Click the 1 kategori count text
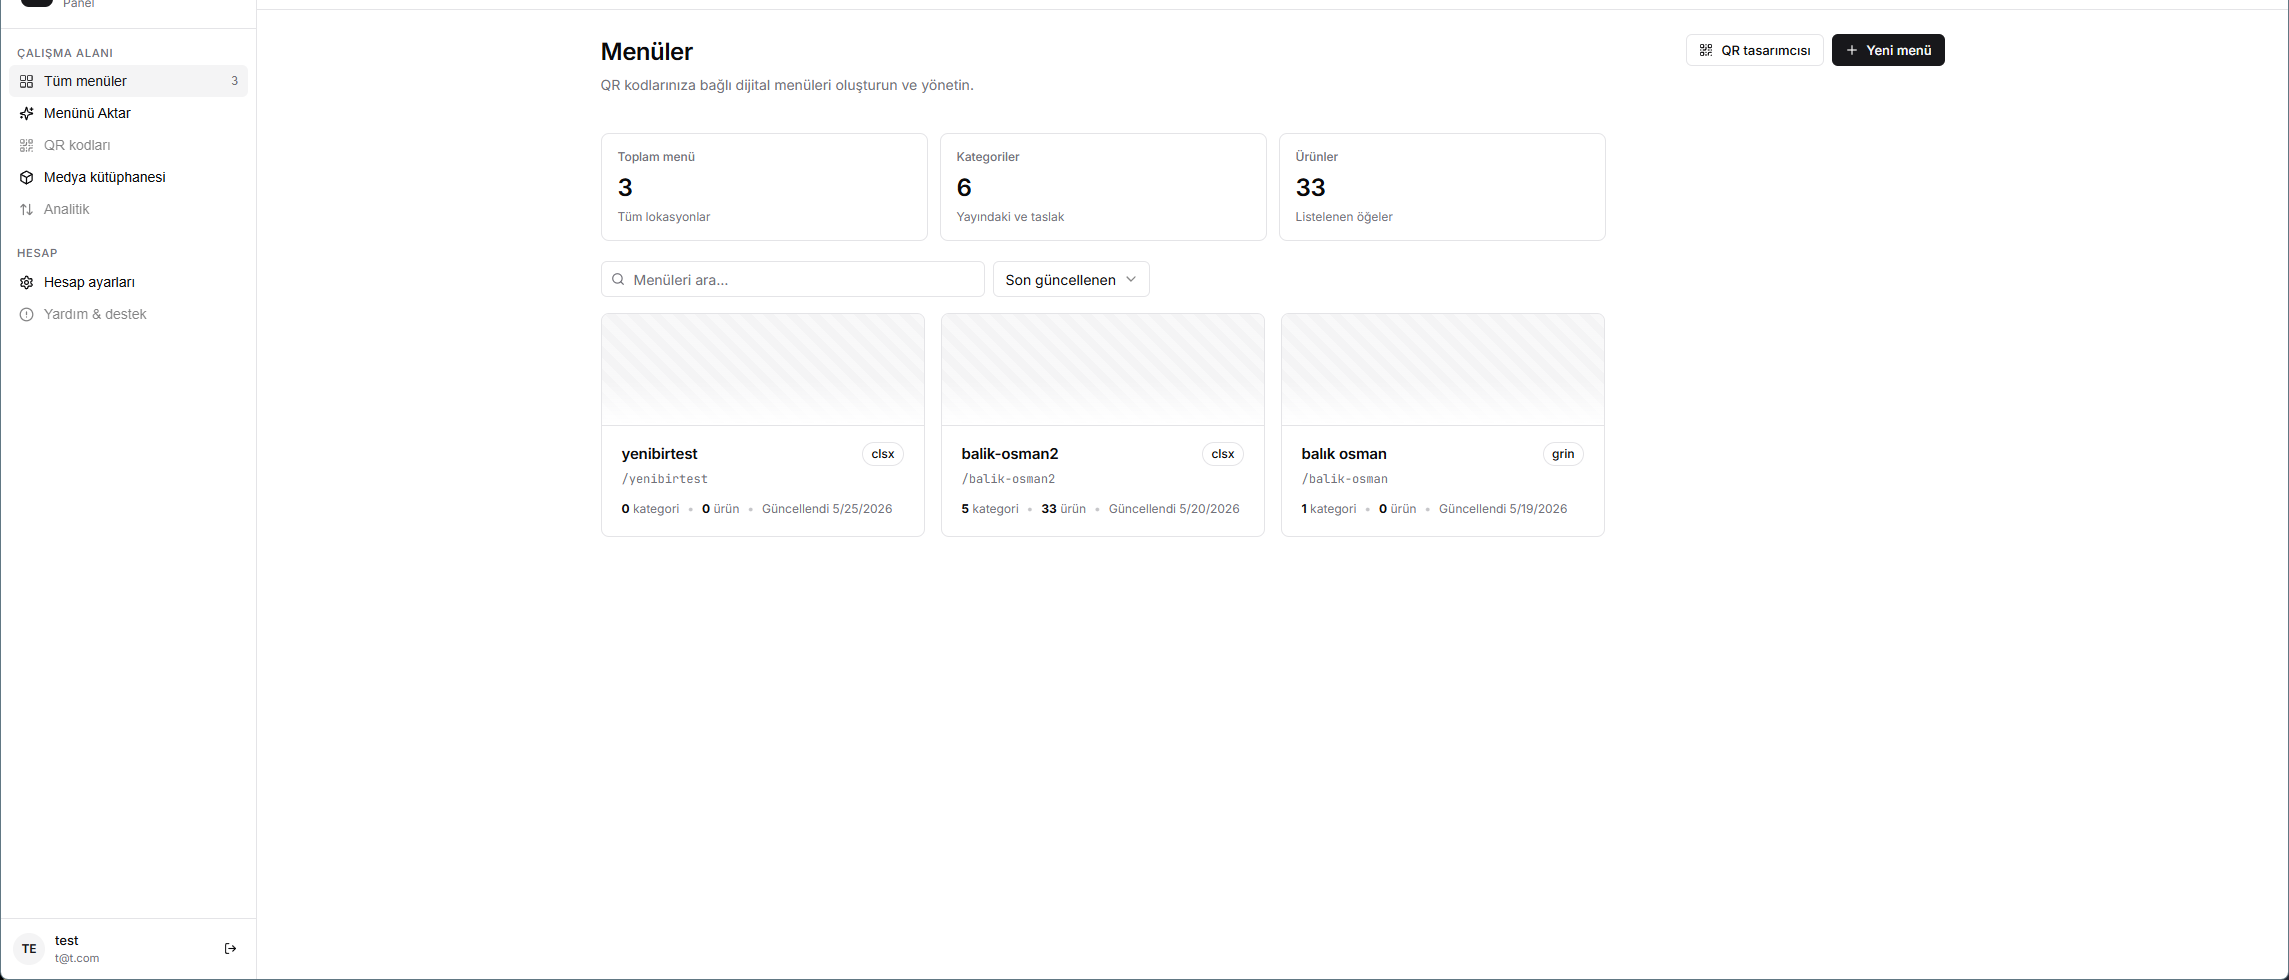 [1329, 509]
